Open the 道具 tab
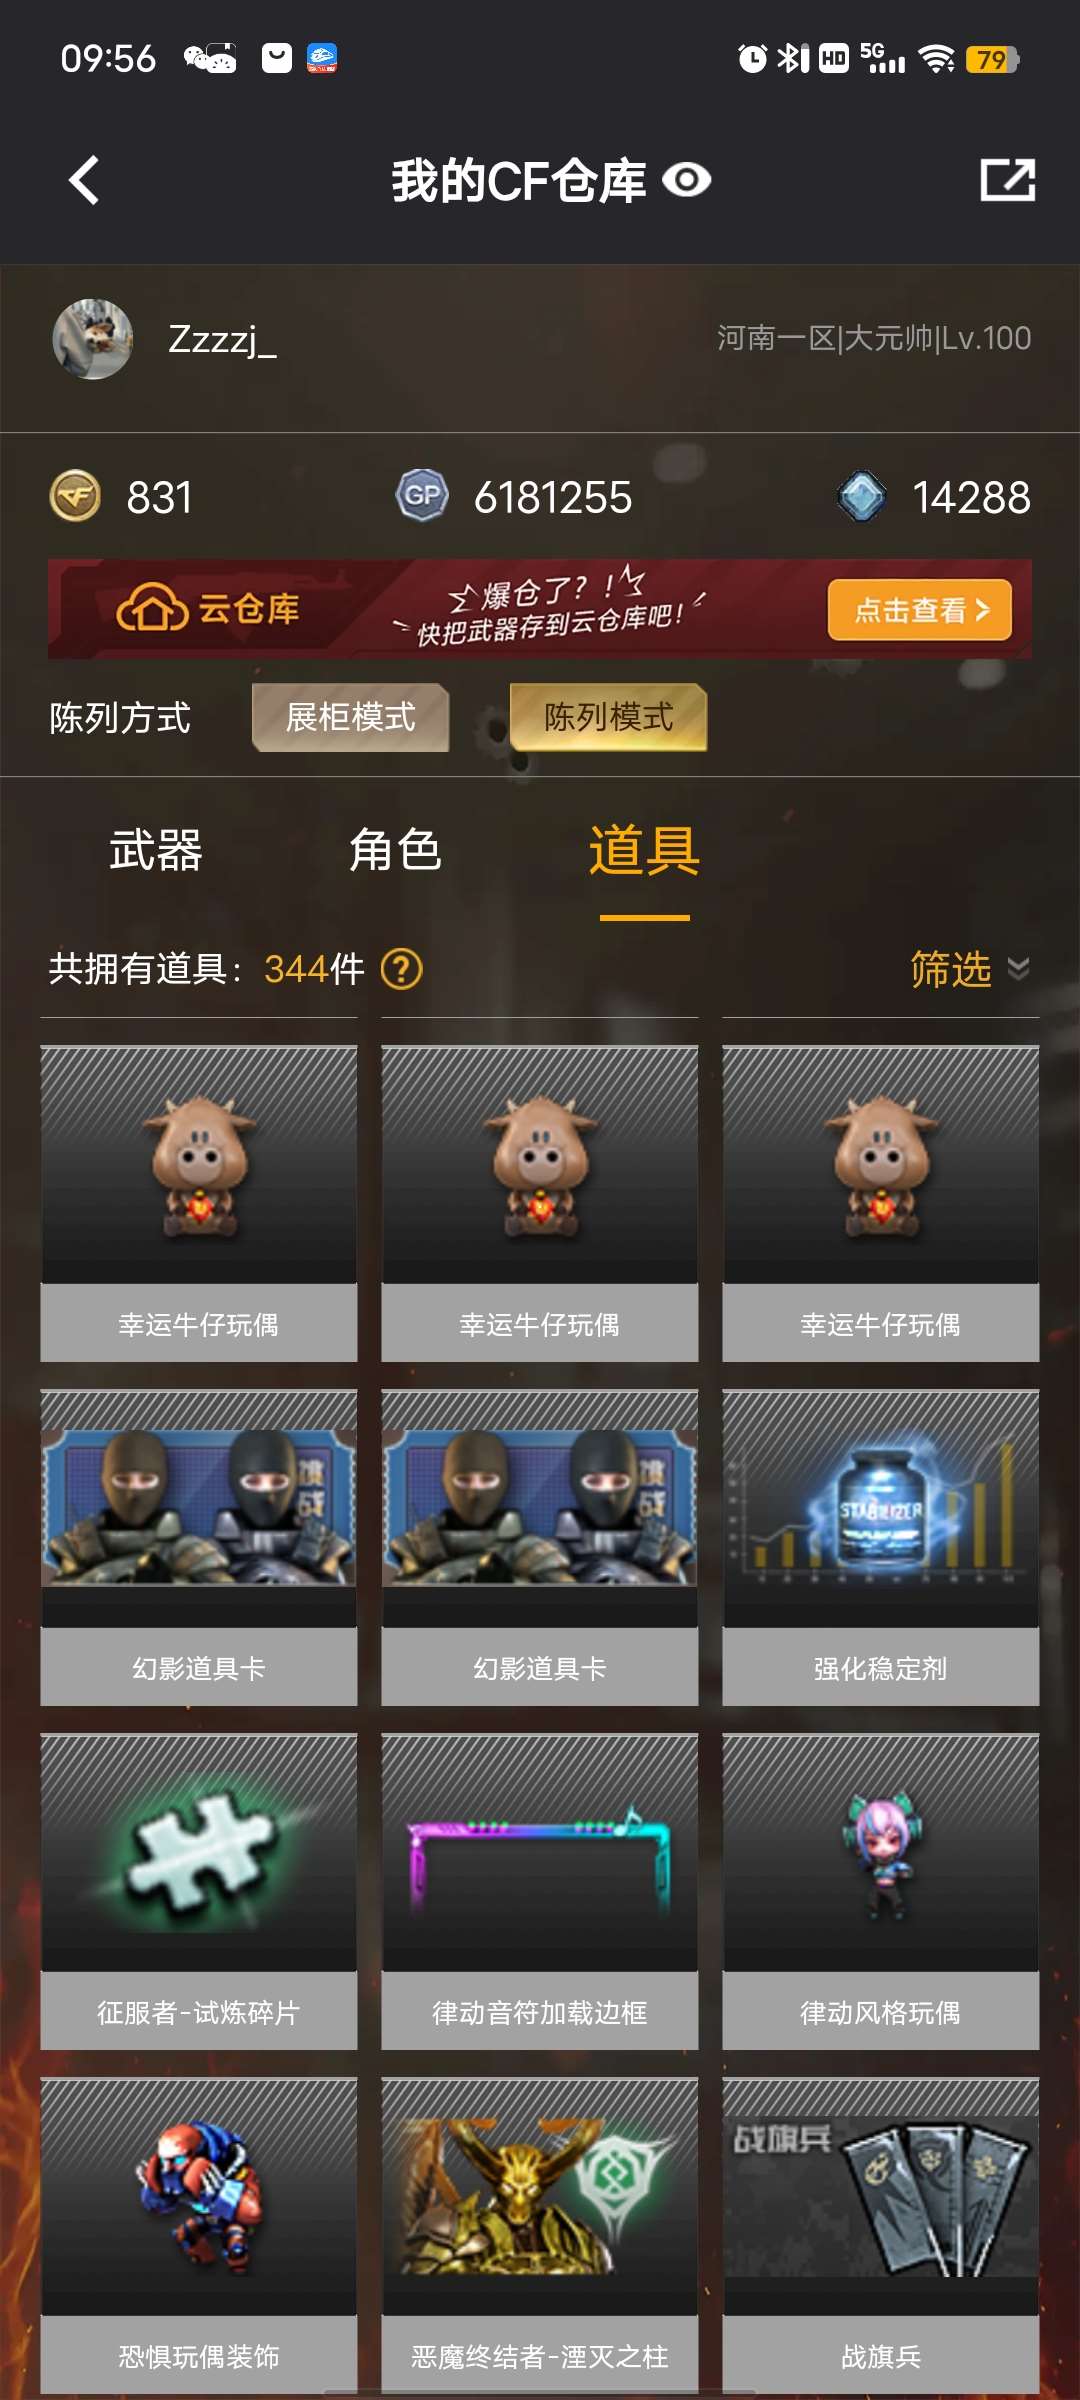Viewport: 1080px width, 2400px height. pos(644,851)
